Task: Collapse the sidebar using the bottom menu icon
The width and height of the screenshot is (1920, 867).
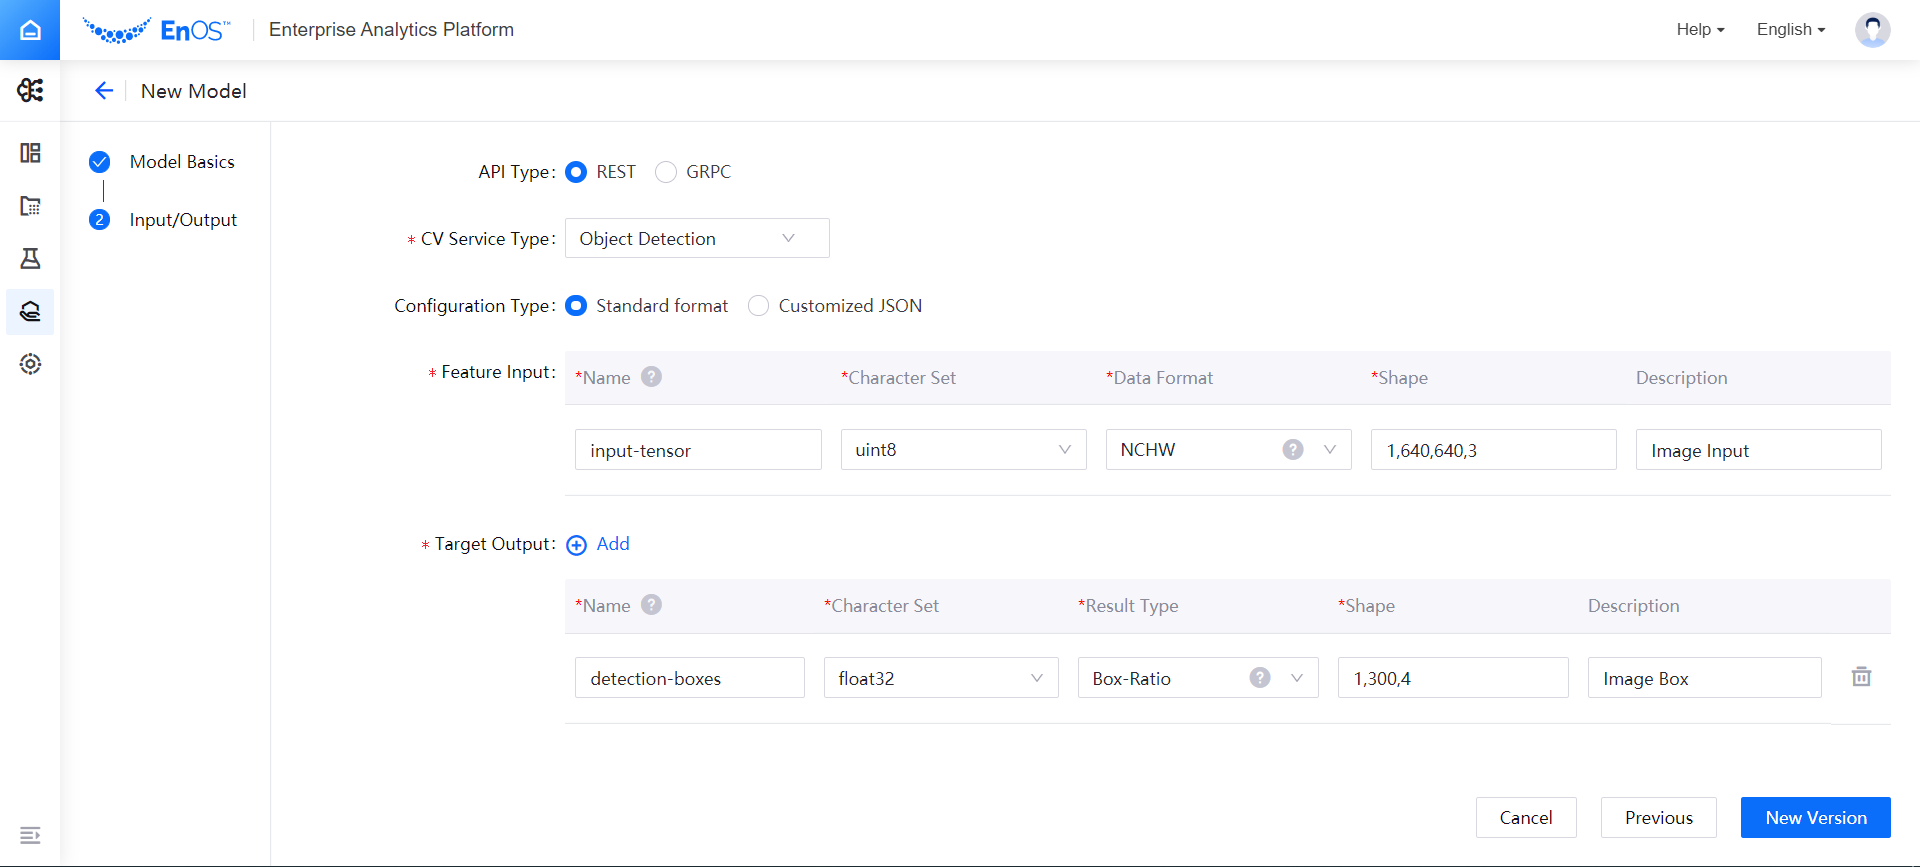Action: tap(30, 835)
